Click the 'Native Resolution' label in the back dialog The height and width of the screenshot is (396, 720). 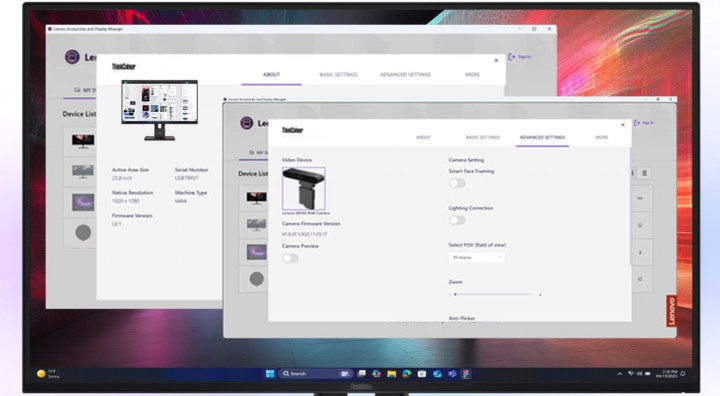132,192
